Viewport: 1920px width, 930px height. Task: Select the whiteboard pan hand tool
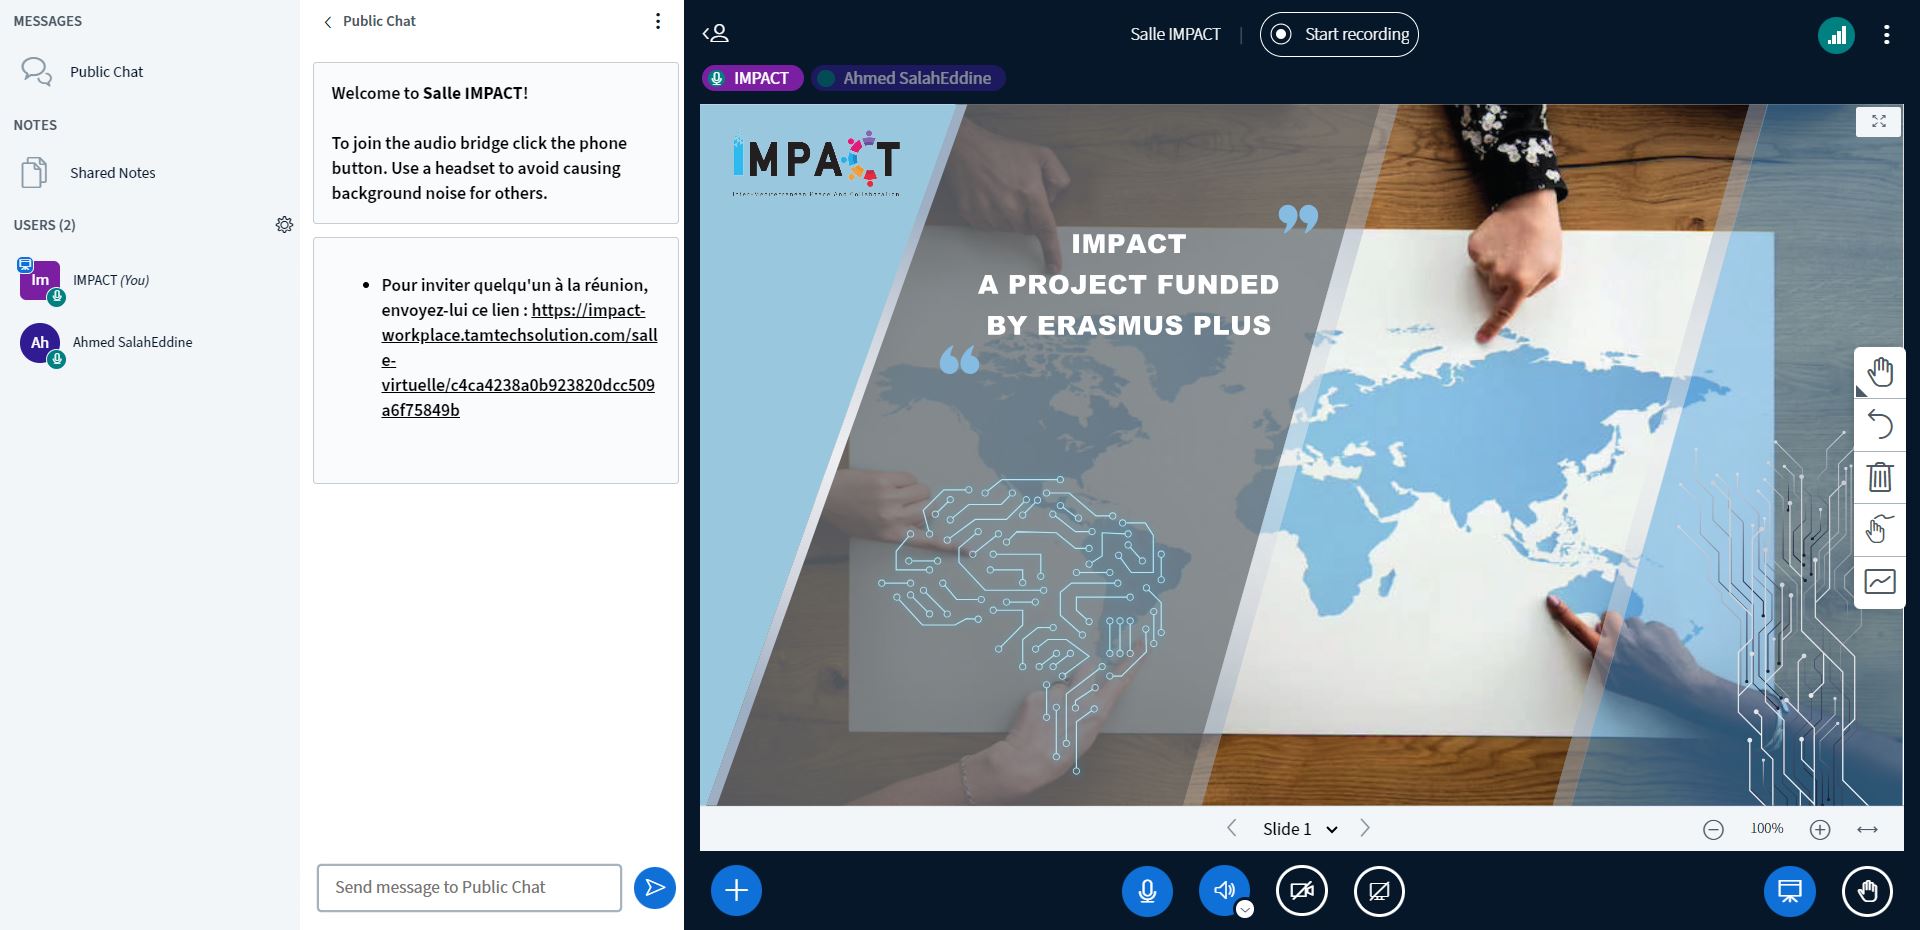(x=1879, y=373)
